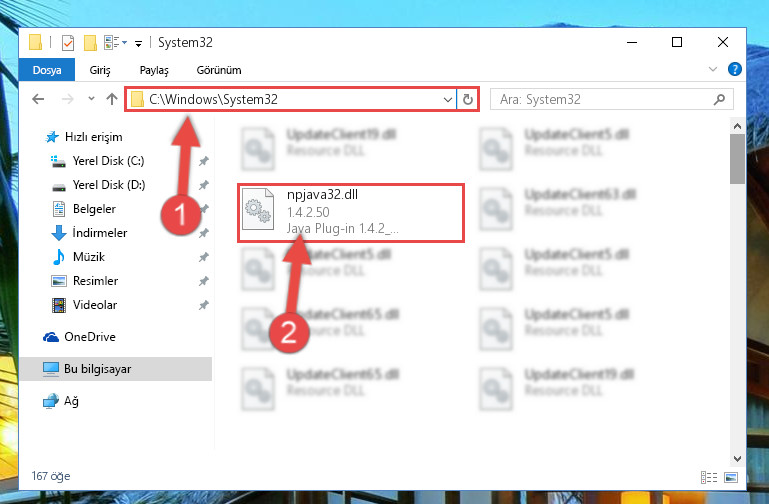Screen dimensions: 769x504
Task: Click the new folder icon in quick access toolbar
Action: tap(90, 43)
